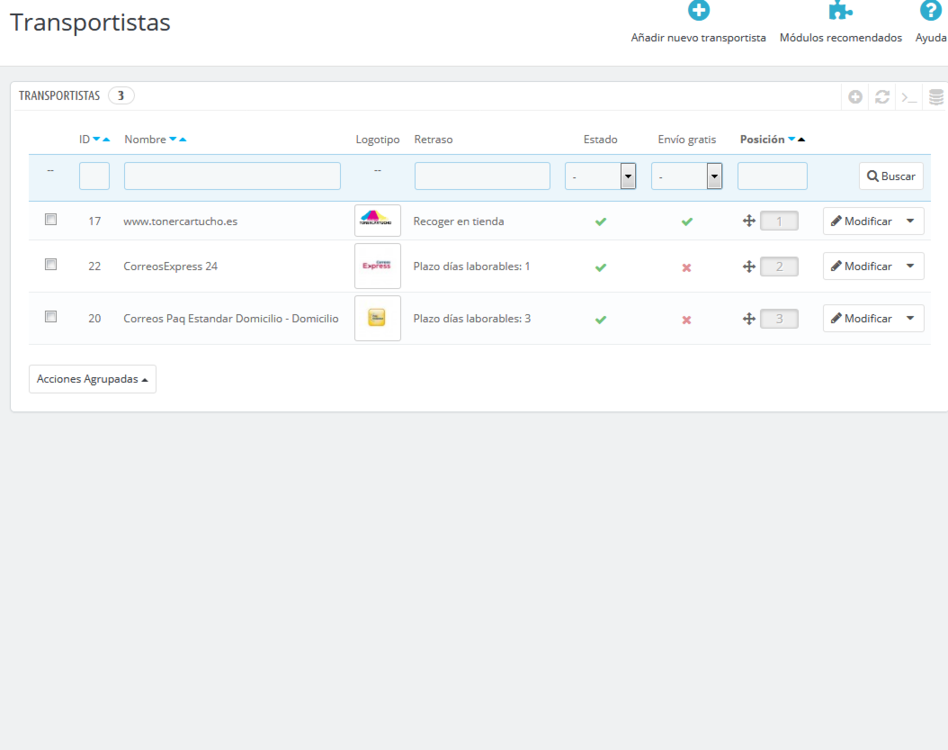Viewport: 948px width, 750px height.
Task: Check the row checkbox for carrier ID 17
Action: pyautogui.click(x=51, y=219)
